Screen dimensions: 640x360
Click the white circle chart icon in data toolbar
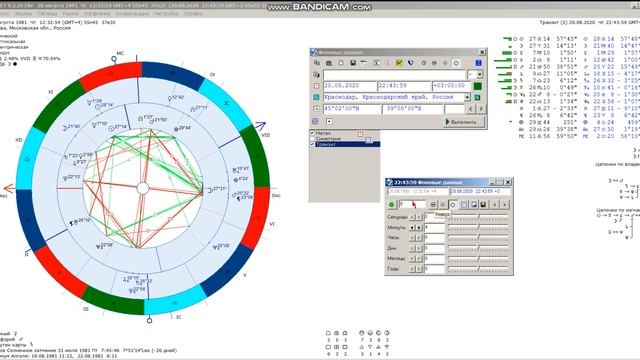coord(456,63)
